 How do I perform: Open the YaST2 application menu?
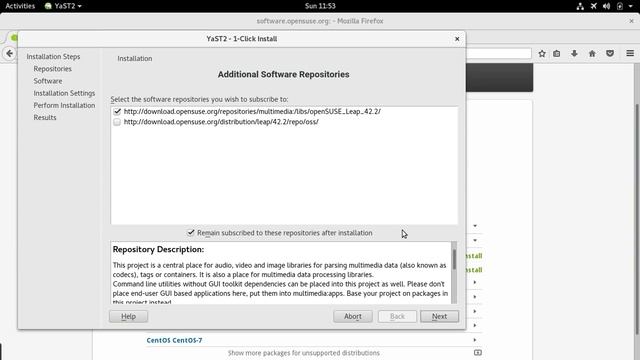pyautogui.click(x=63, y=6)
